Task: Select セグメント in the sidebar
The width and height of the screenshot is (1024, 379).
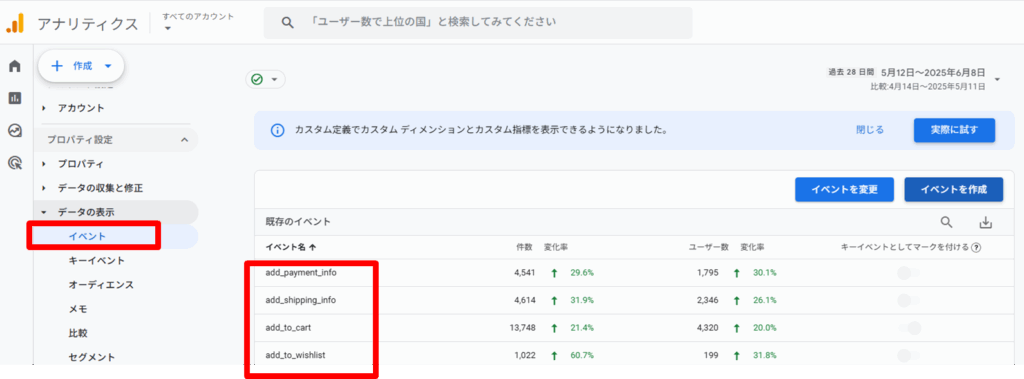Action: coord(92,357)
